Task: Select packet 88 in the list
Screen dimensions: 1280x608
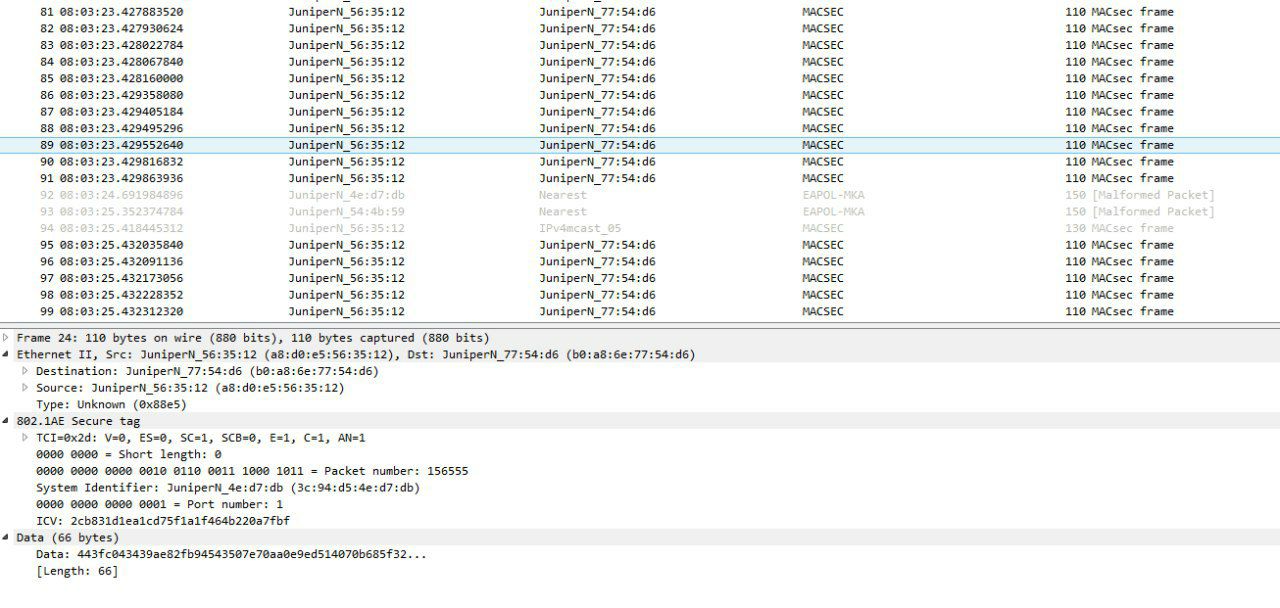Action: point(640,128)
